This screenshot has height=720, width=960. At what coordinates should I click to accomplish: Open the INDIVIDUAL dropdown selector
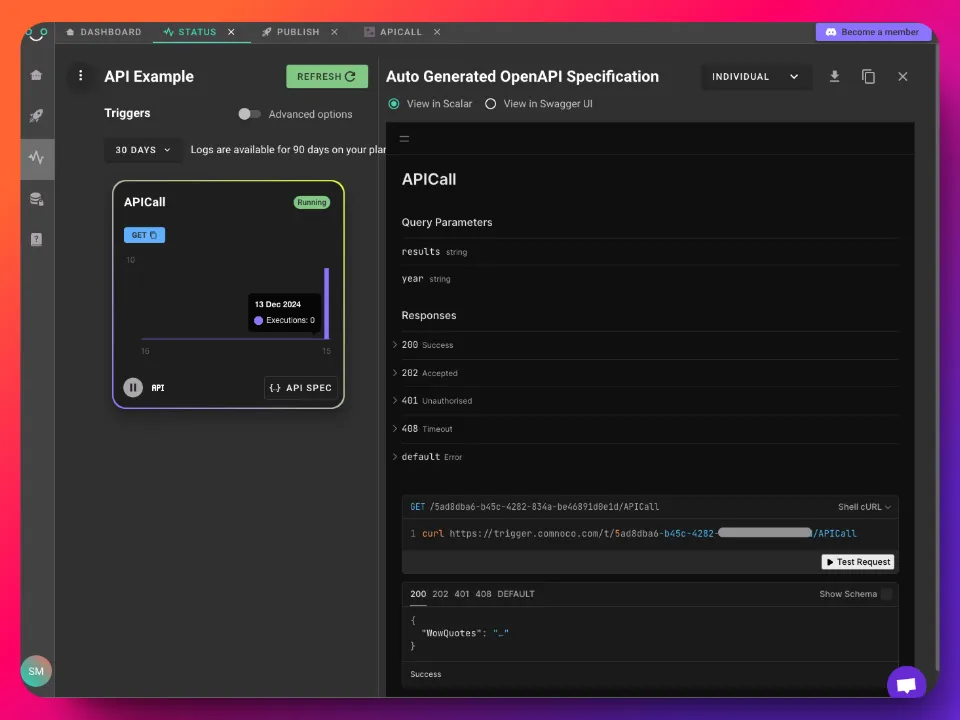click(754, 77)
